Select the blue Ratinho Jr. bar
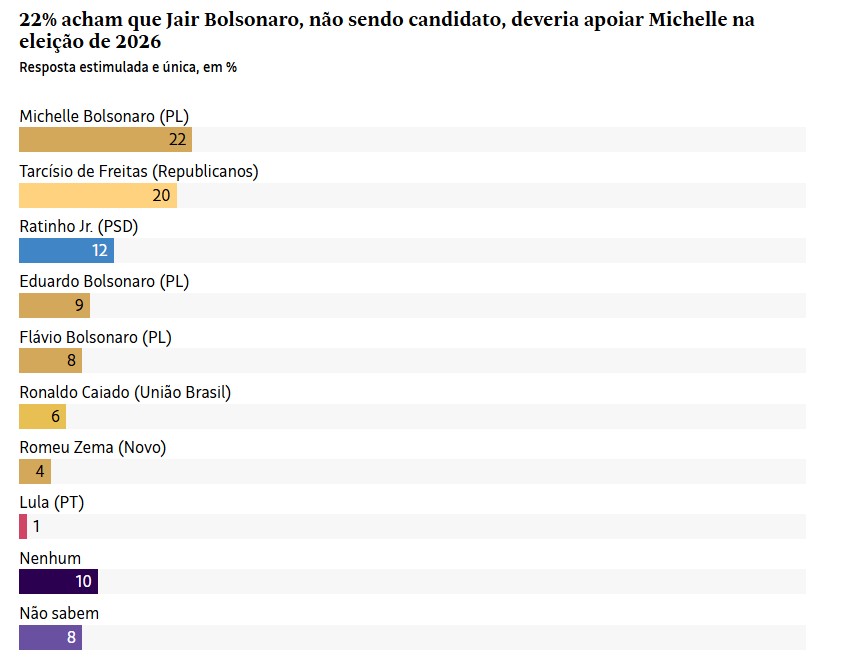862x663 pixels. click(66, 250)
